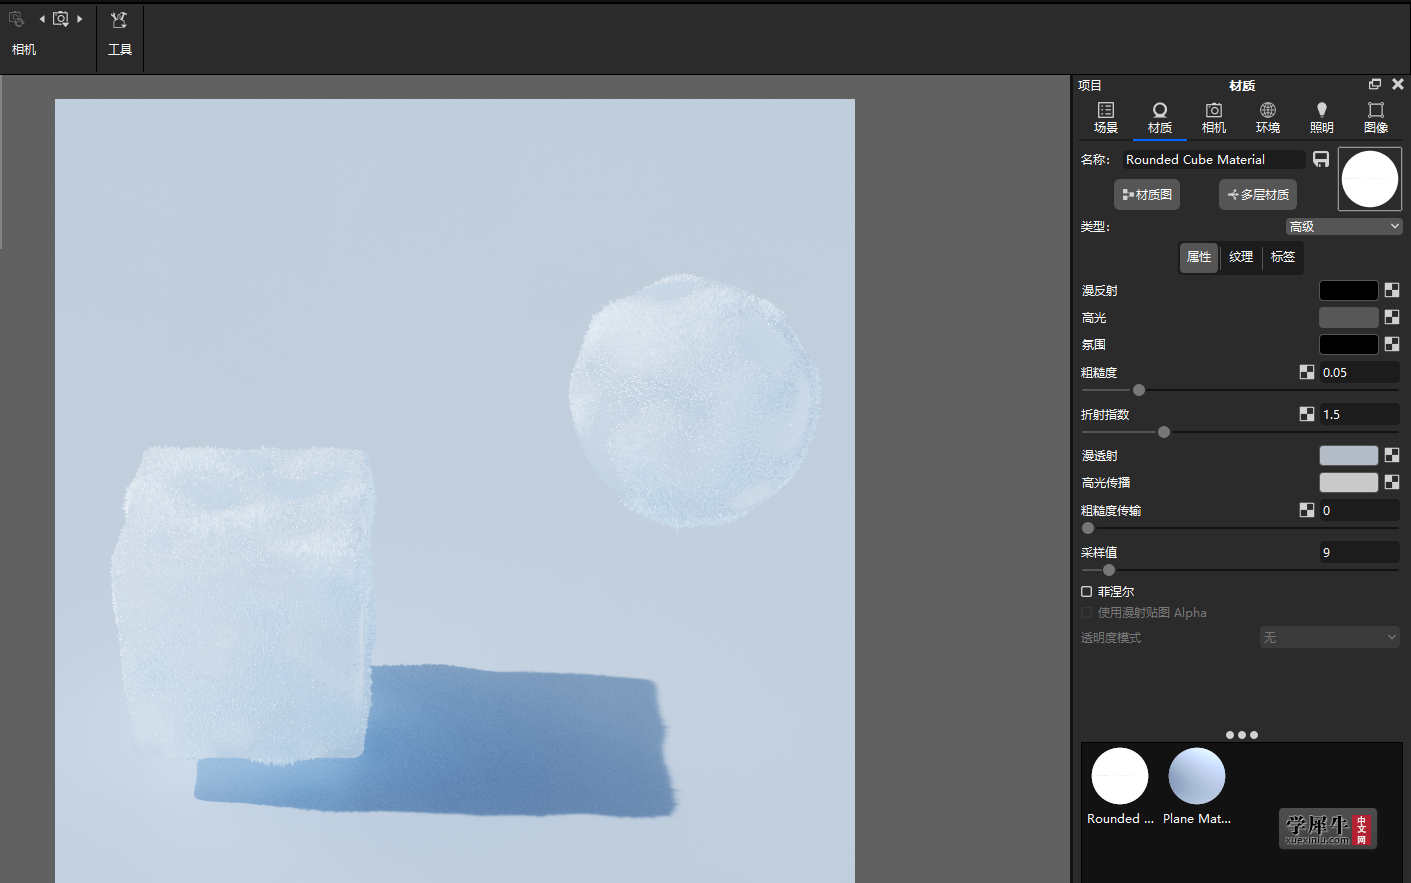The width and height of the screenshot is (1411, 883).
Task: Open the 漫反射 diffuse color swatch
Action: coord(1349,290)
